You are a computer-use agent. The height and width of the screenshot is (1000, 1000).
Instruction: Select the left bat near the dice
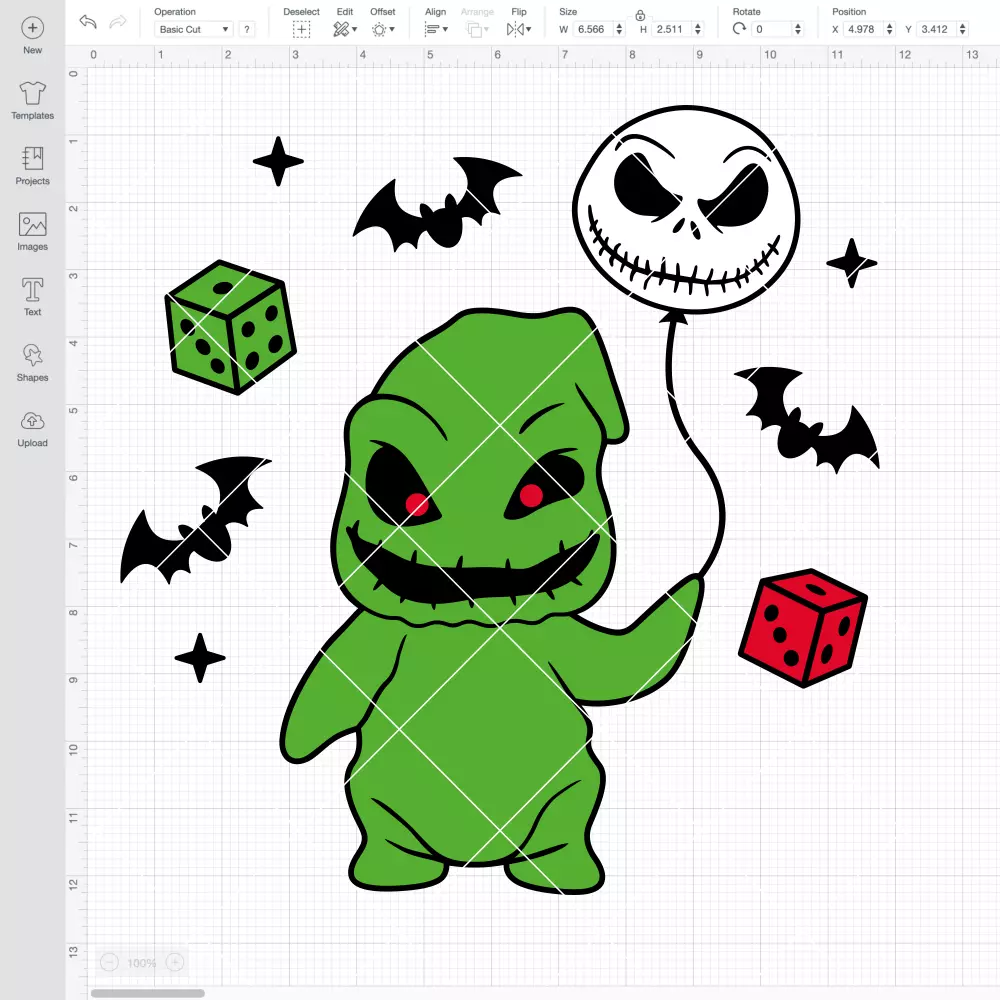click(195, 520)
